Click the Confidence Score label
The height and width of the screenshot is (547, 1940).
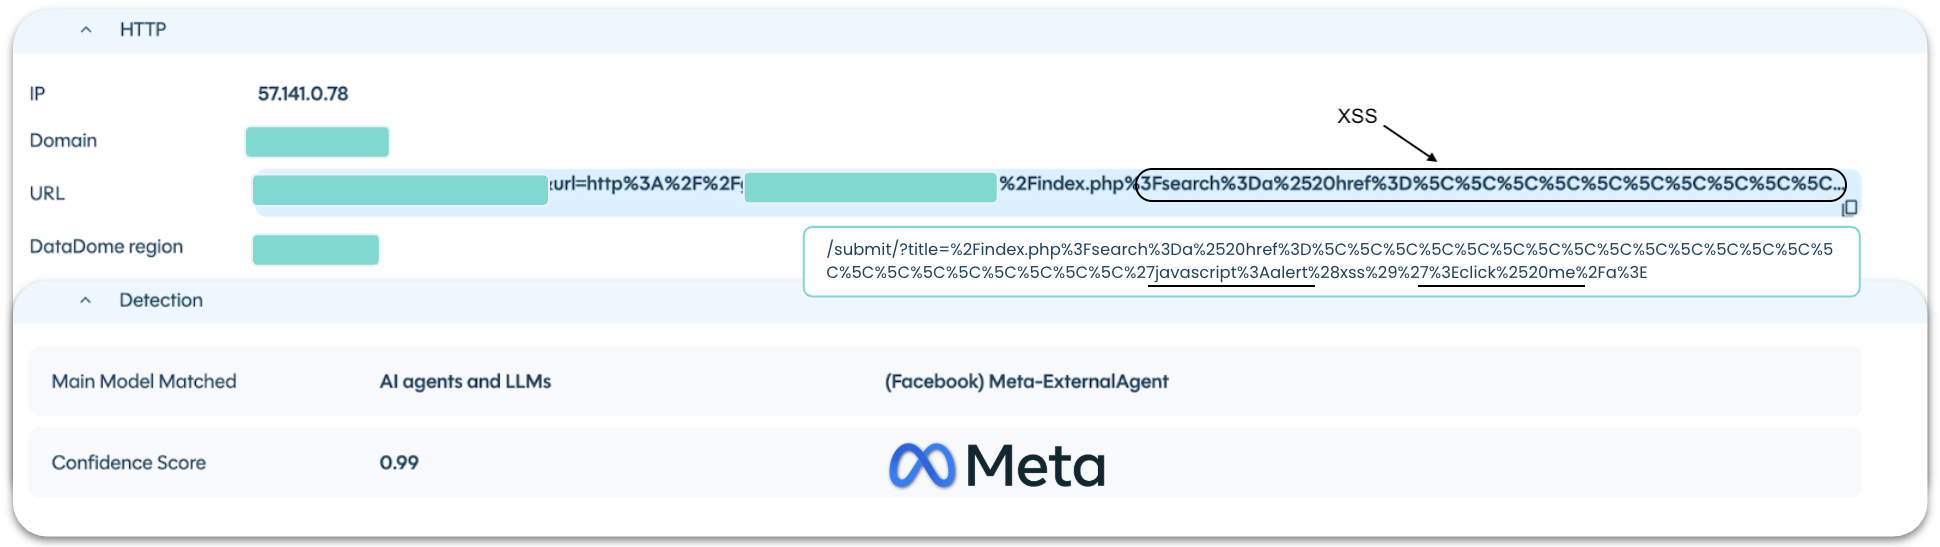pos(129,462)
